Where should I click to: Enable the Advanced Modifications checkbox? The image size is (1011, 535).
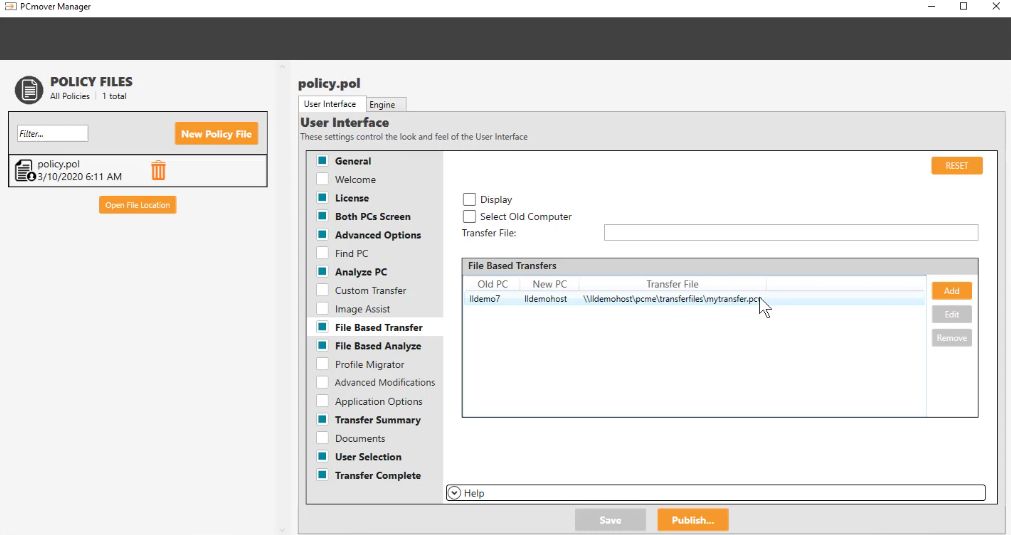tap(322, 382)
